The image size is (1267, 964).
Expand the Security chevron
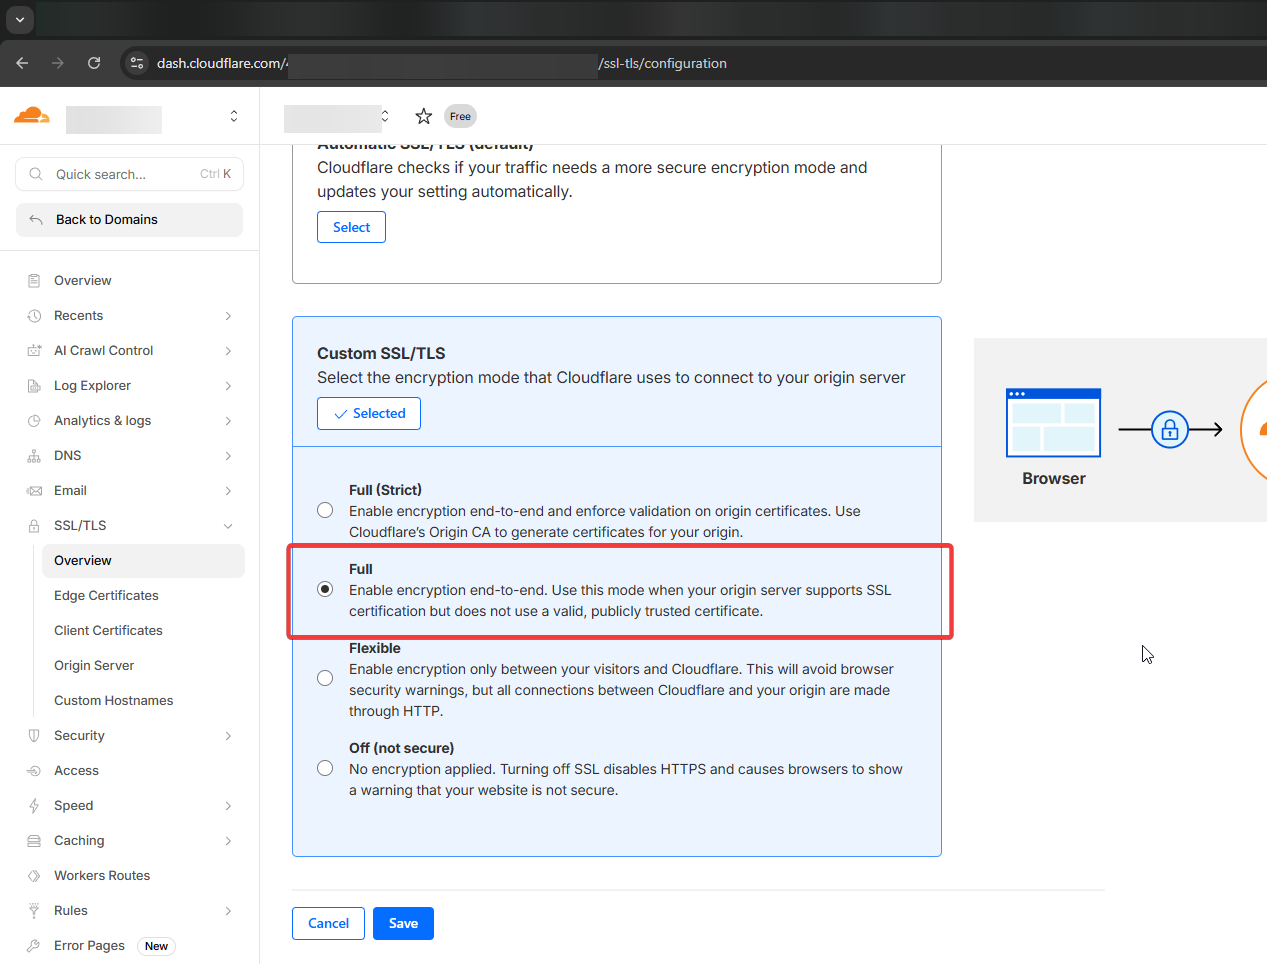pos(228,736)
